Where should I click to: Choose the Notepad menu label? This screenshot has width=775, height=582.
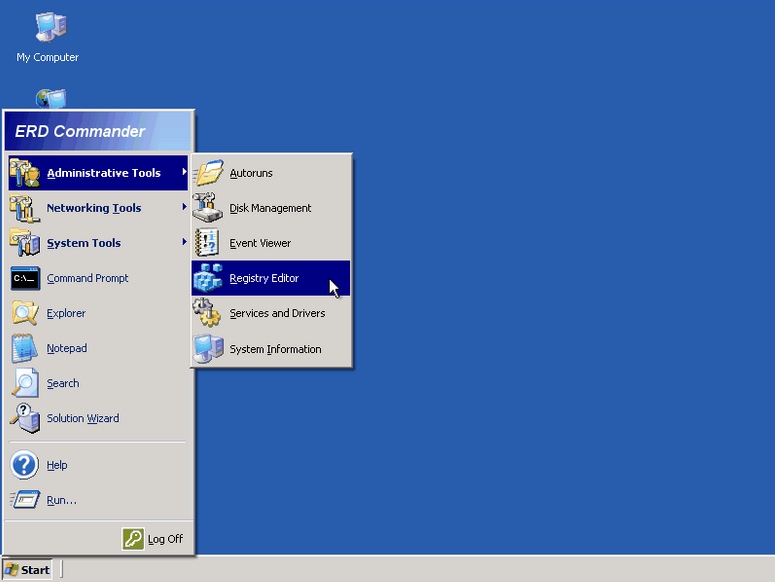coord(67,348)
